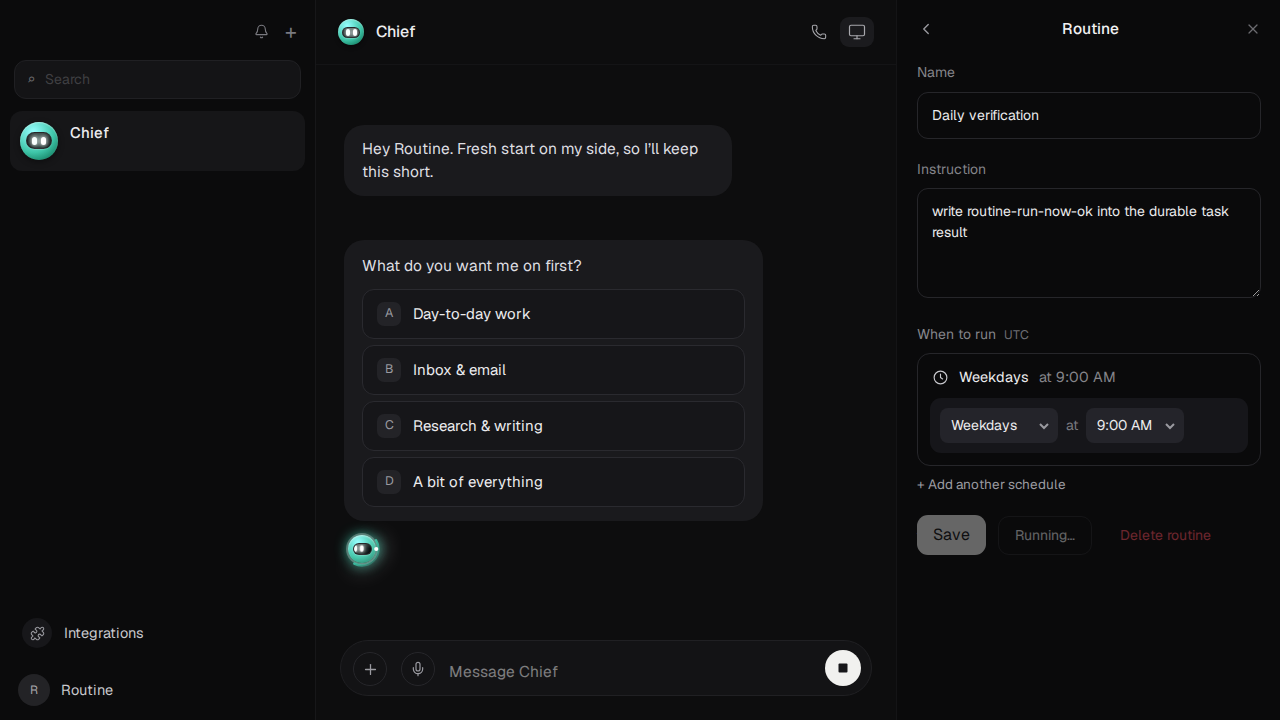The height and width of the screenshot is (720, 1280).
Task: Choose option A Day-to-day work
Action: click(553, 314)
